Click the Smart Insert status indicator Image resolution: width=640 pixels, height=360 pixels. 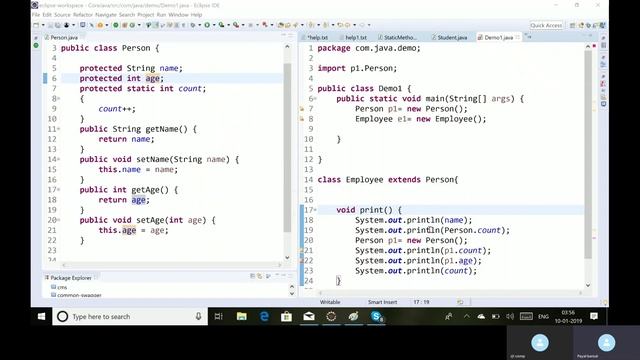[382, 302]
